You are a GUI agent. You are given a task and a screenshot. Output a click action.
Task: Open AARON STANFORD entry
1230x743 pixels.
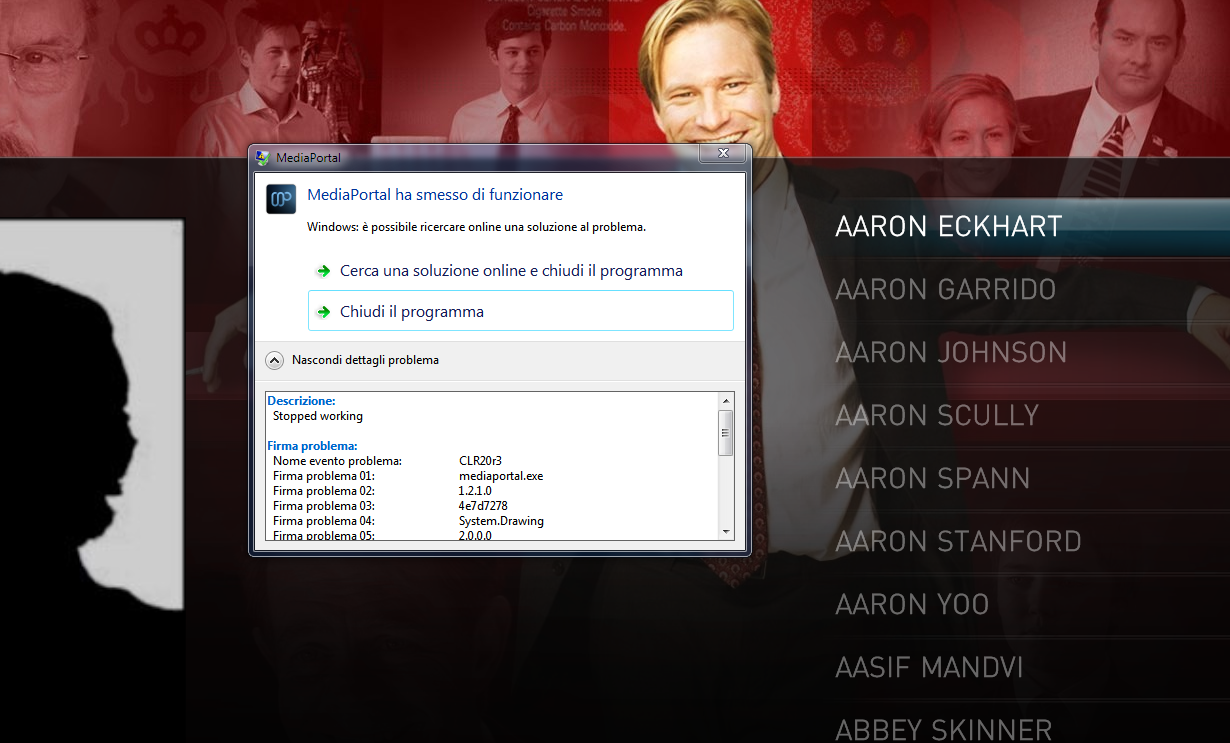point(958,542)
